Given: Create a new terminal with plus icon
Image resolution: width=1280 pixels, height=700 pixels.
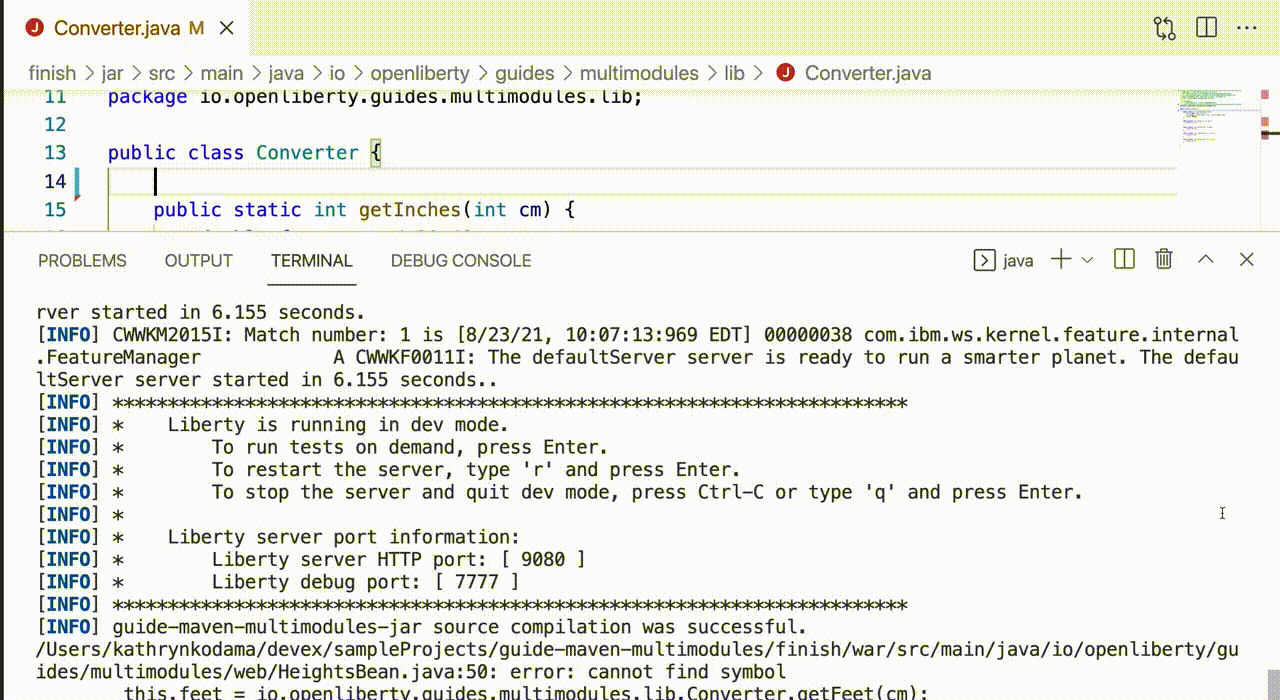Looking at the screenshot, I should [x=1060, y=260].
